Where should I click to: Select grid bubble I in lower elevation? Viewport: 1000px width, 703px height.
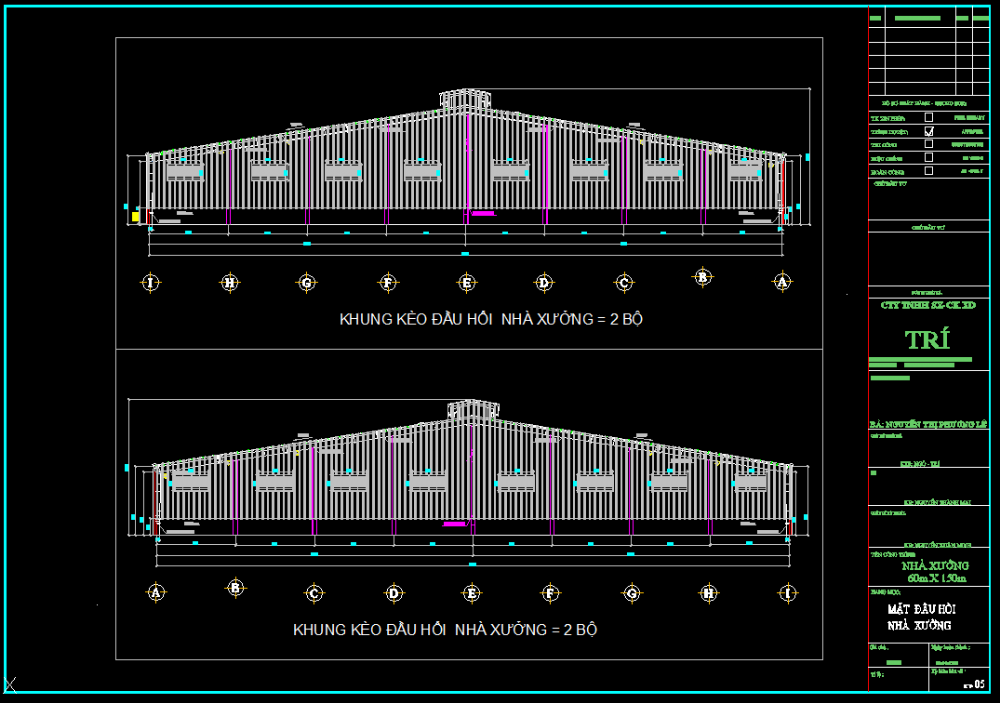tap(788, 594)
